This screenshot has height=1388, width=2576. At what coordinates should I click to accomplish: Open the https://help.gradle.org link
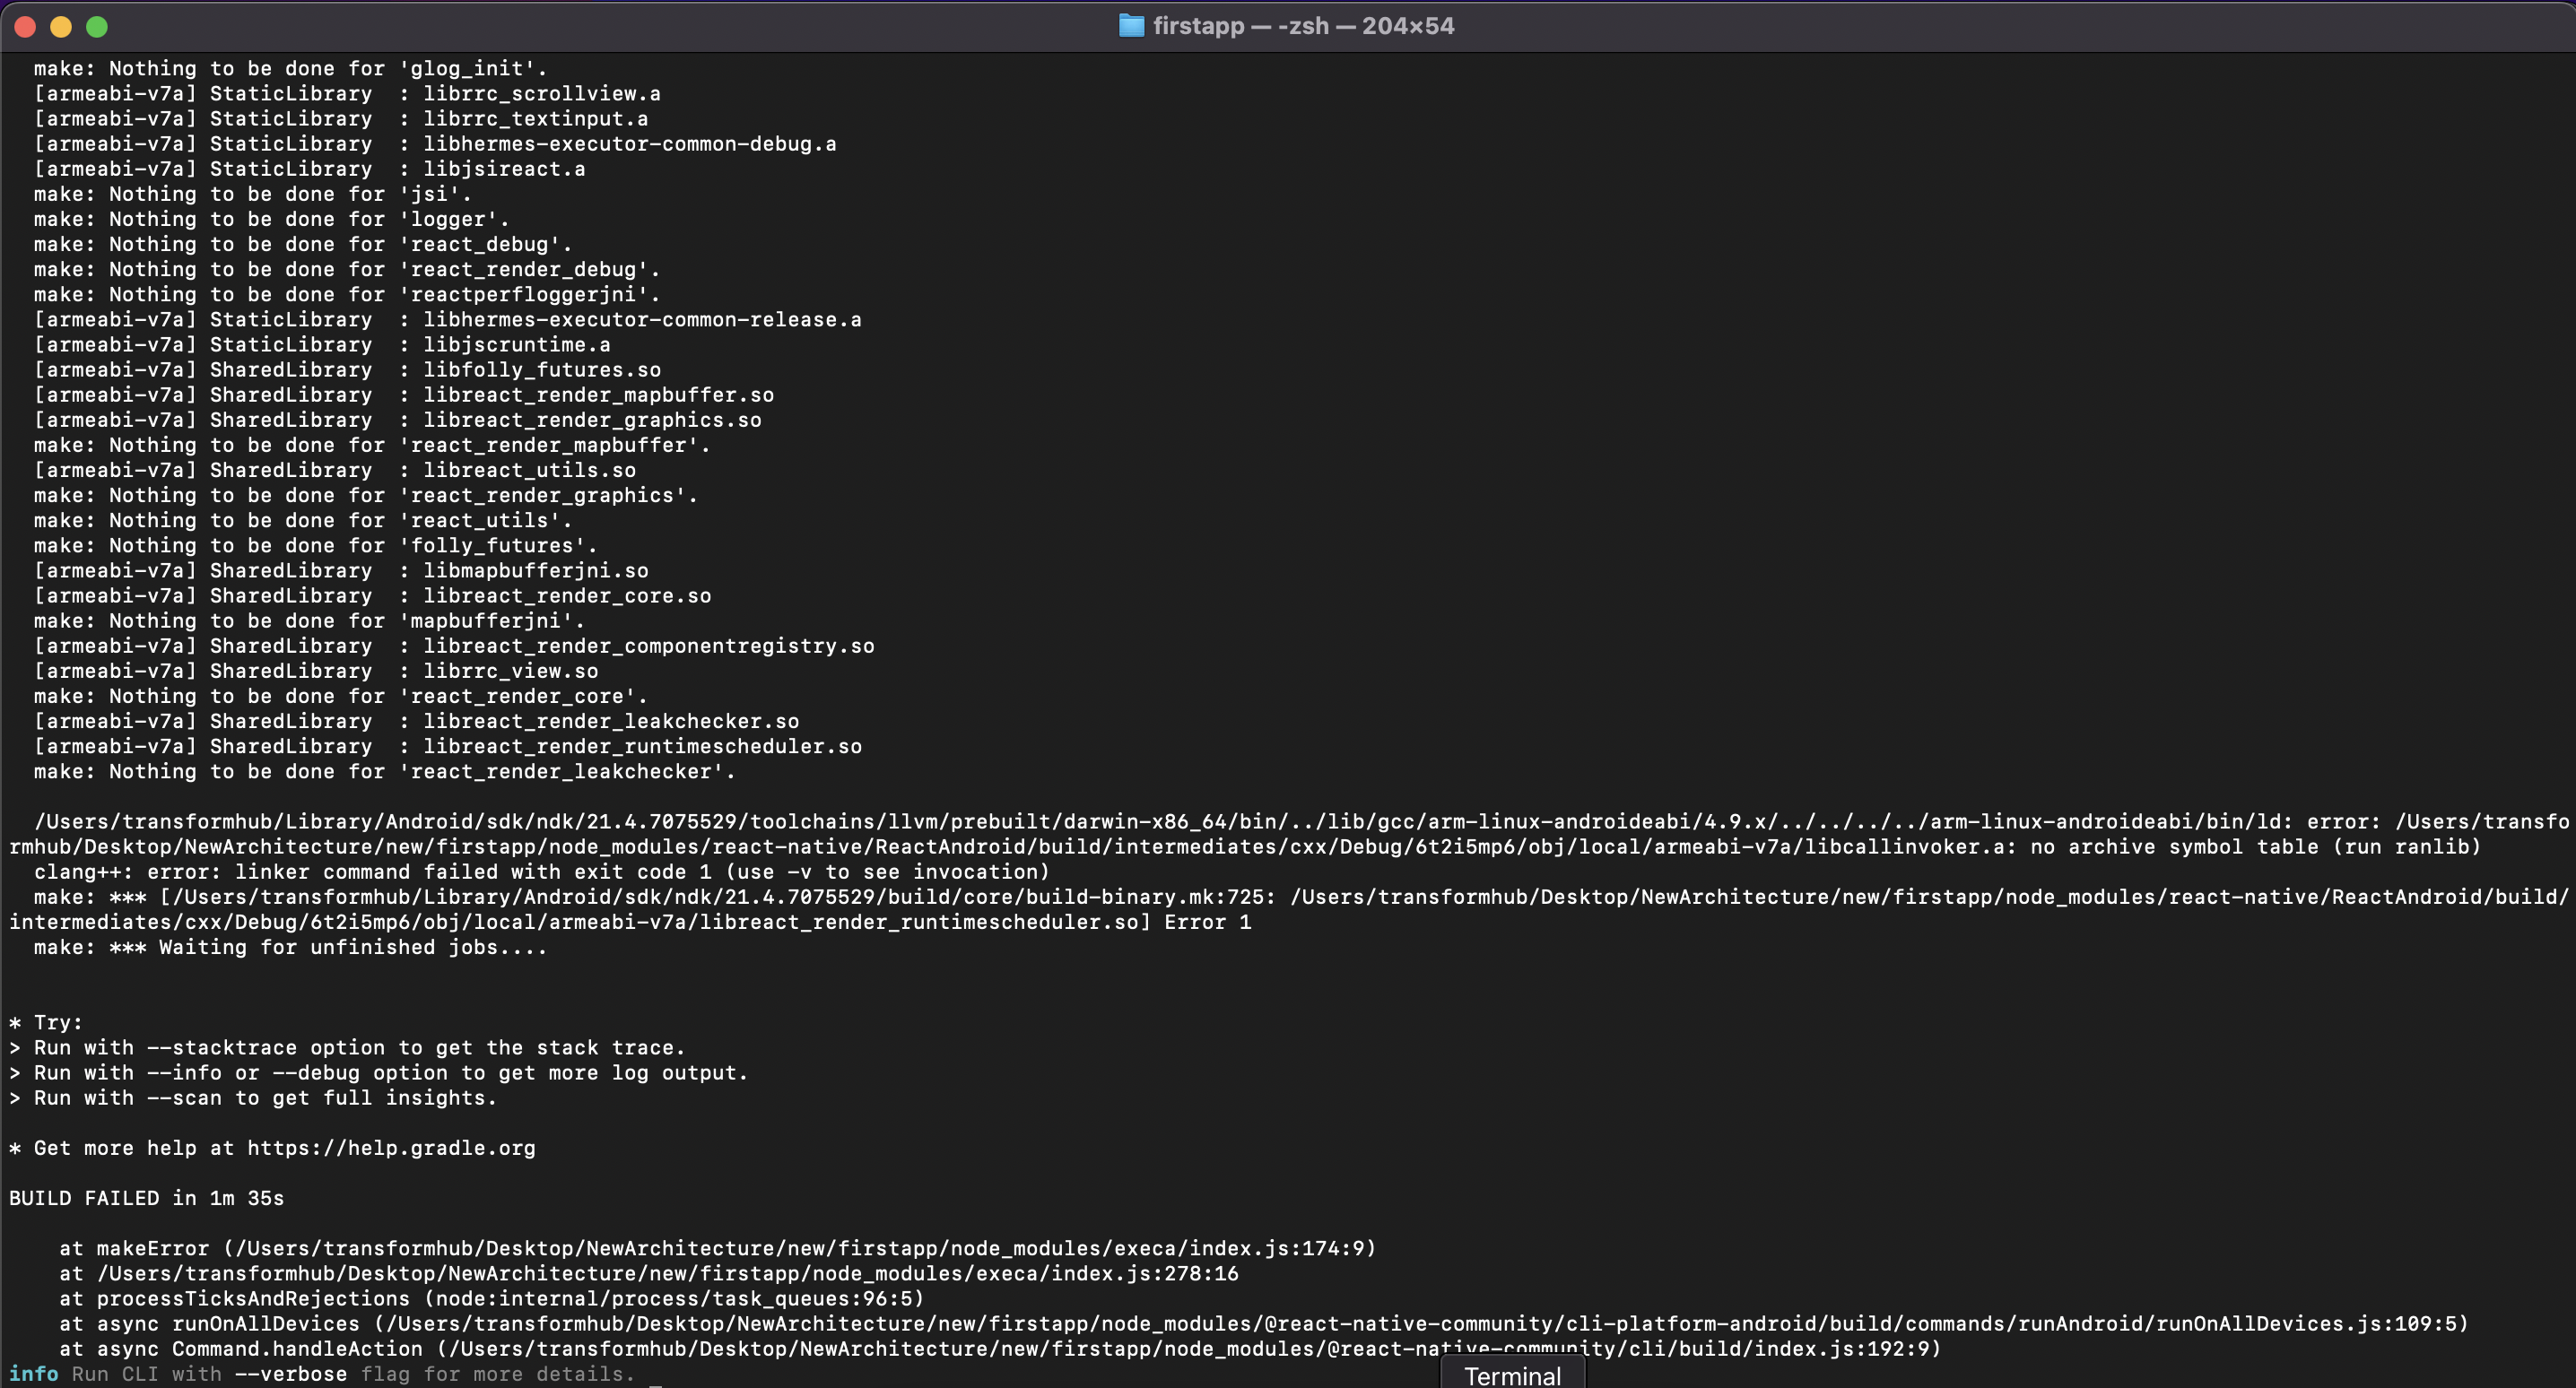click(390, 1148)
